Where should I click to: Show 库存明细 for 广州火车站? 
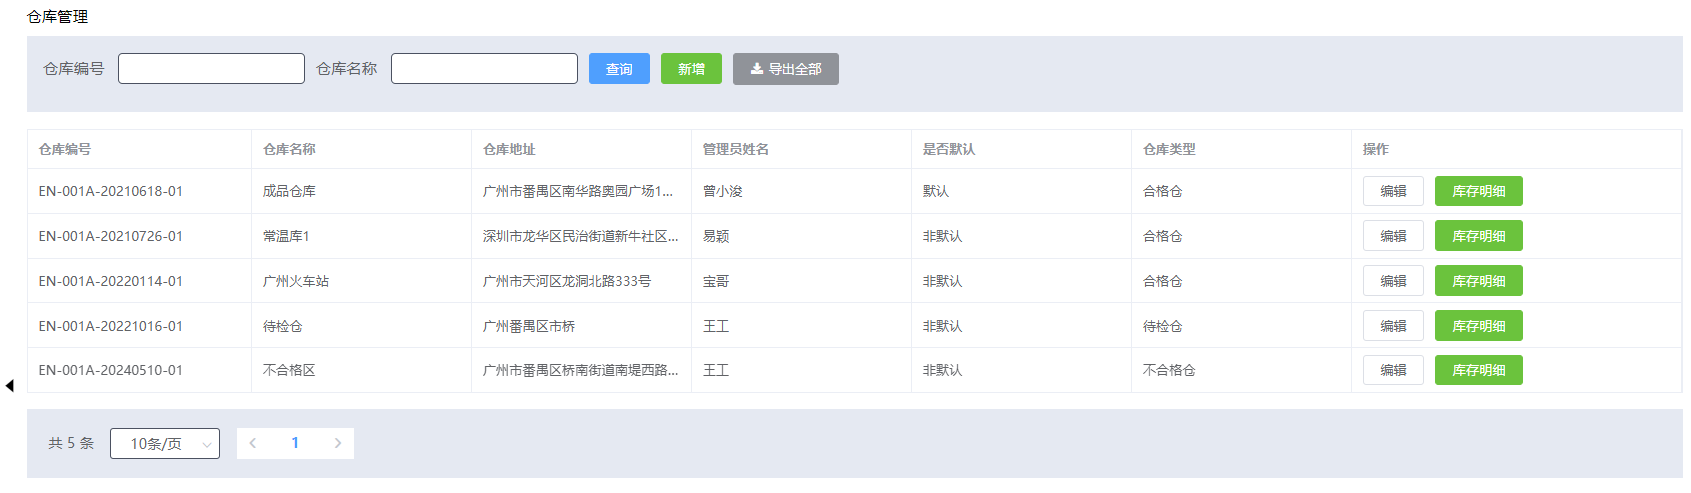click(1478, 281)
